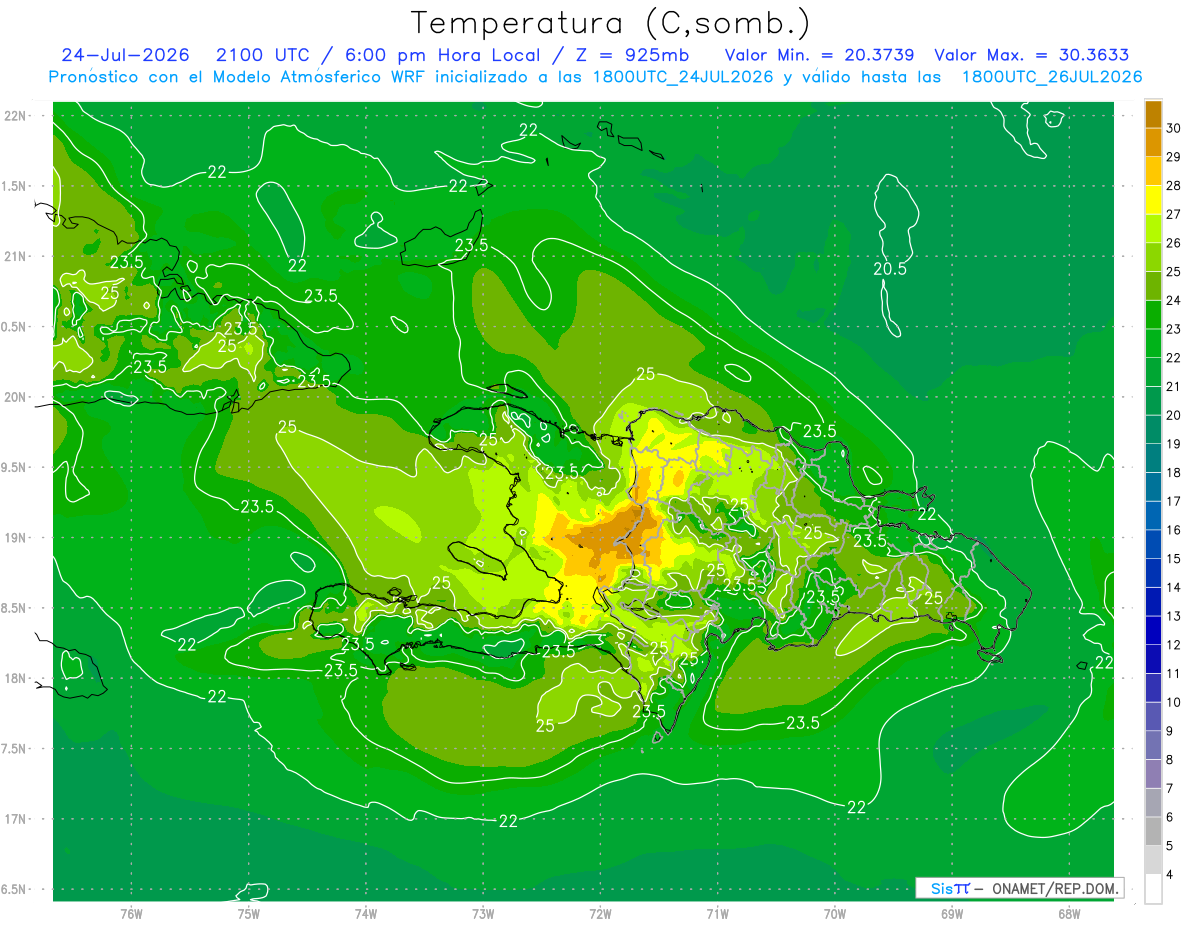Click the title "Temperatura (C,somb.)"
1200x927 pixels.
coord(611,23)
